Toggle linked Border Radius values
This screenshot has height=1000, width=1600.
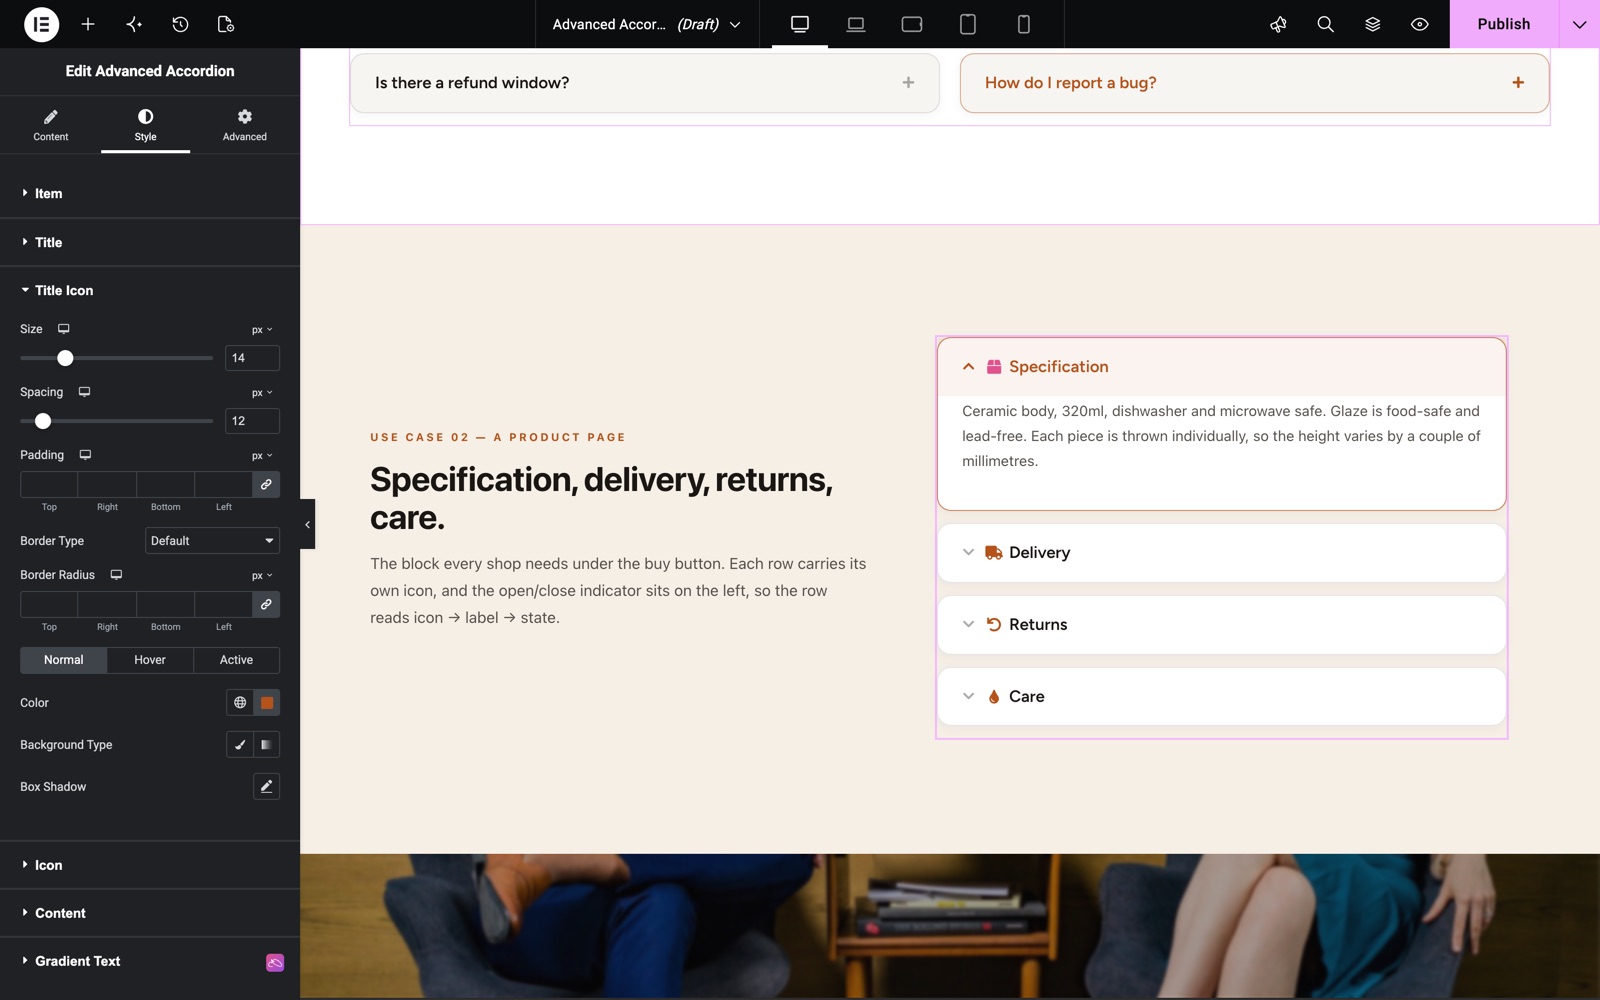pos(266,604)
